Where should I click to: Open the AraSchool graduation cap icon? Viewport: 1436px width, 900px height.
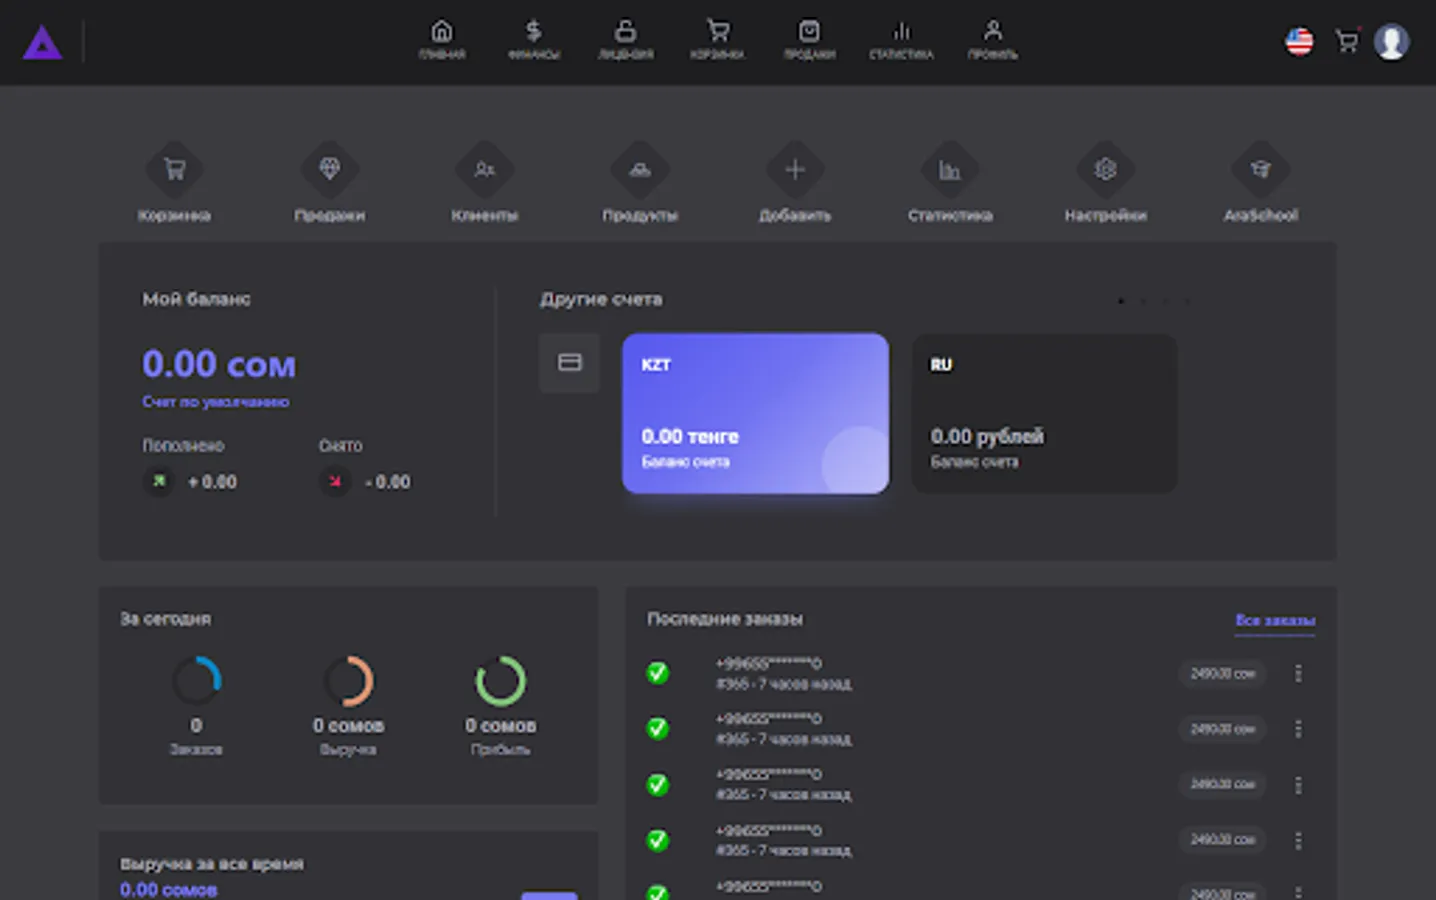(x=1261, y=170)
